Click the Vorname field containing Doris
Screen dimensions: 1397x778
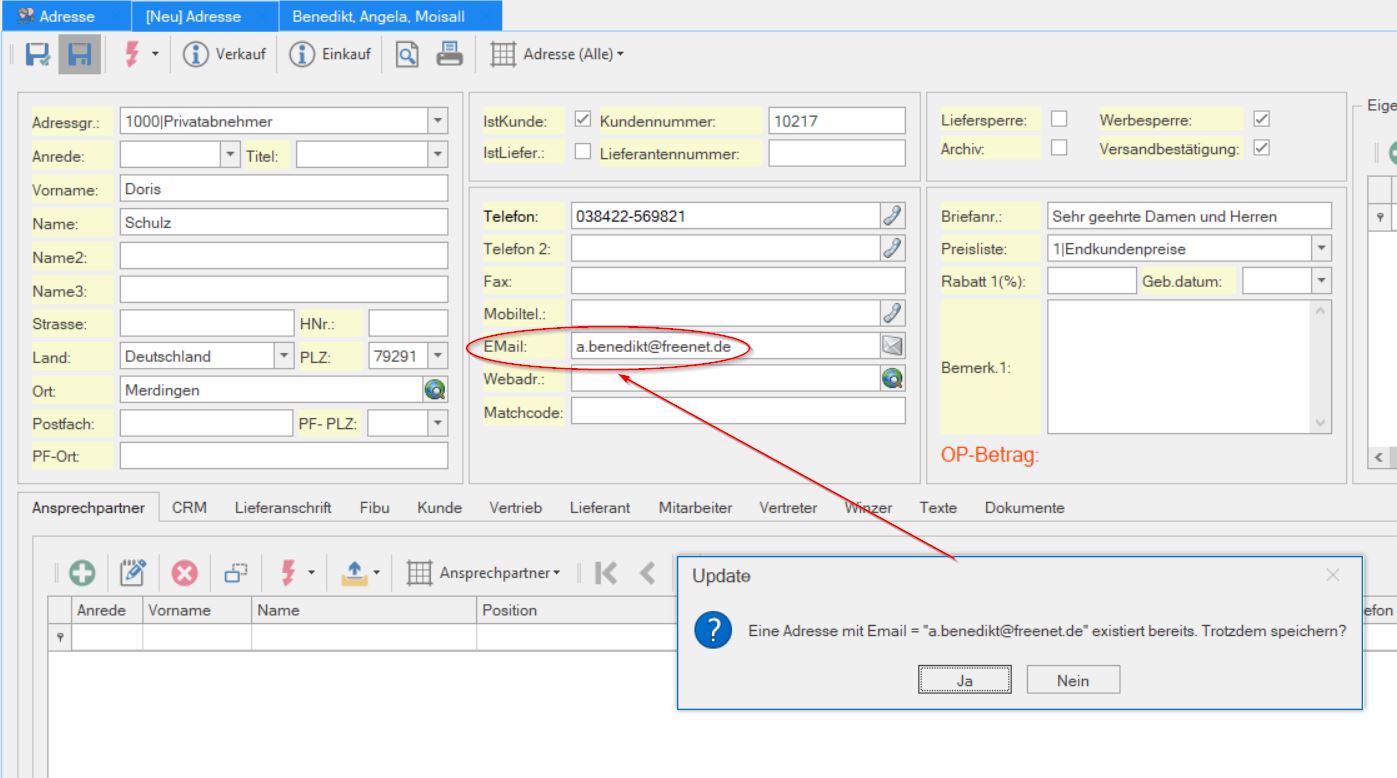(x=284, y=188)
